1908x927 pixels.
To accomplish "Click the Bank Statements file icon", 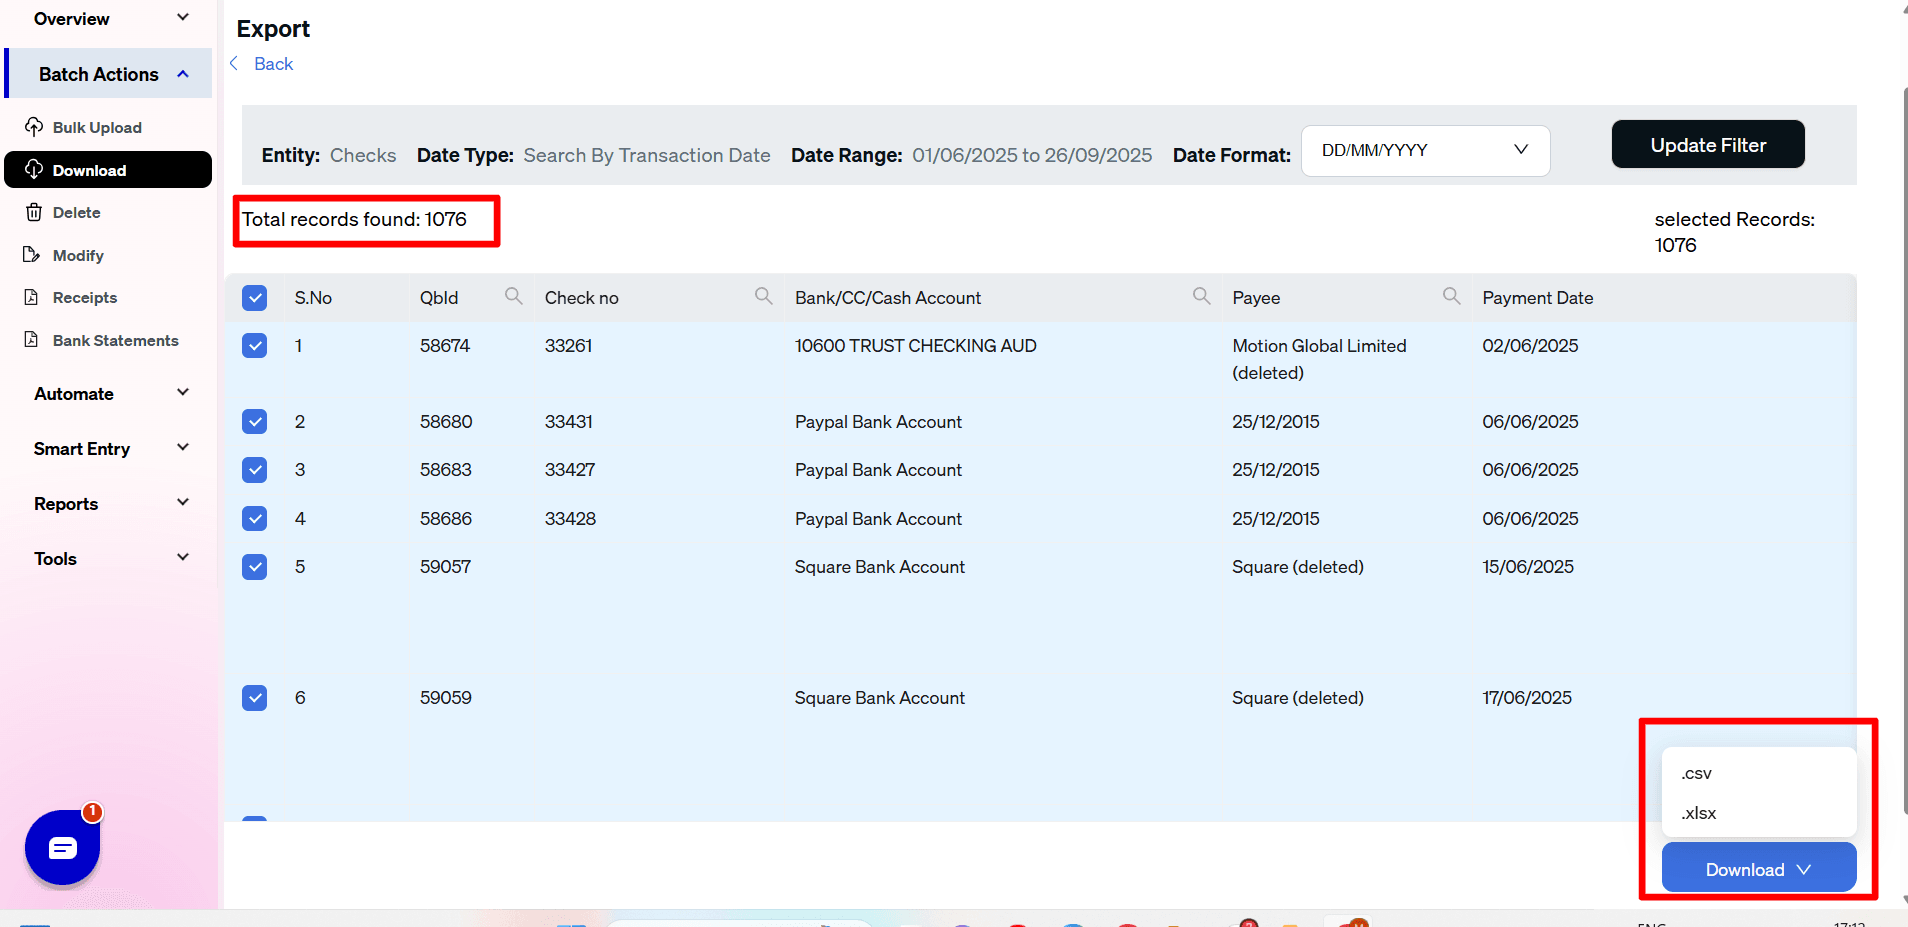I will click(32, 340).
